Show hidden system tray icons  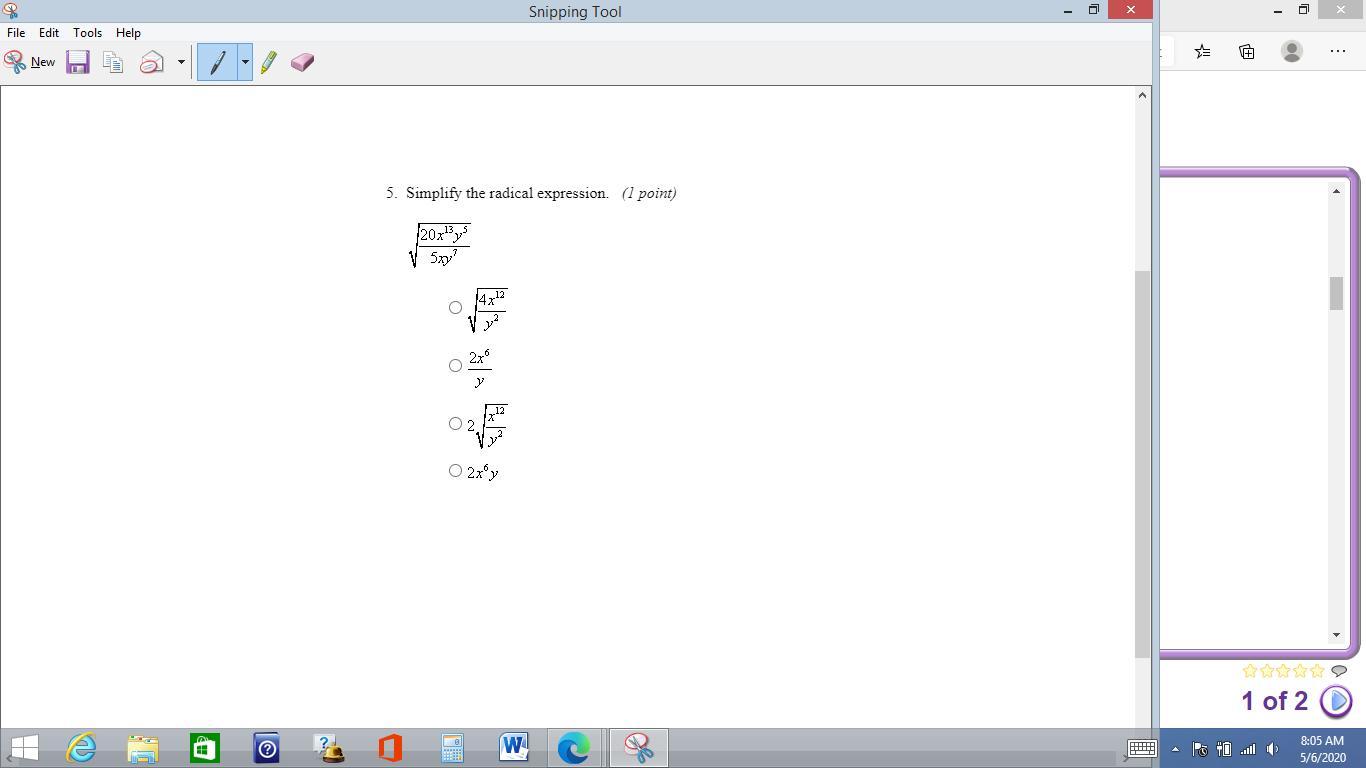[x=1175, y=749]
